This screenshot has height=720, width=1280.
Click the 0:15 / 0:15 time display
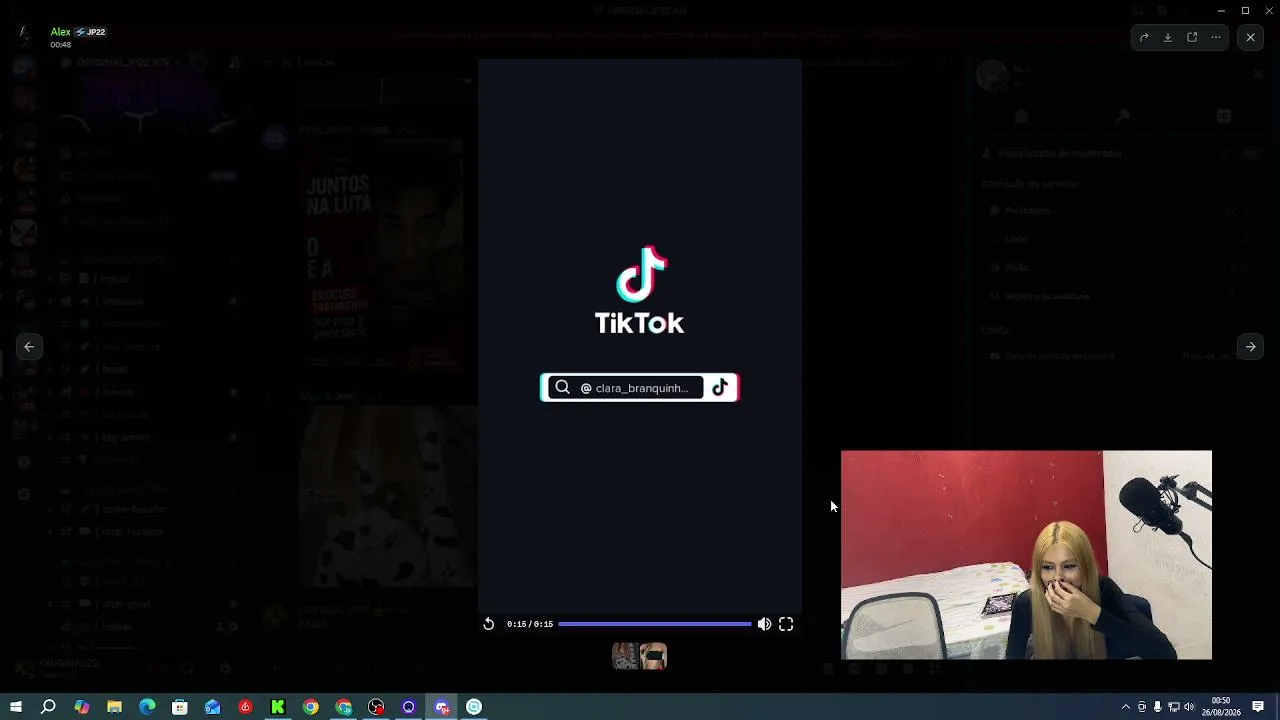(530, 624)
